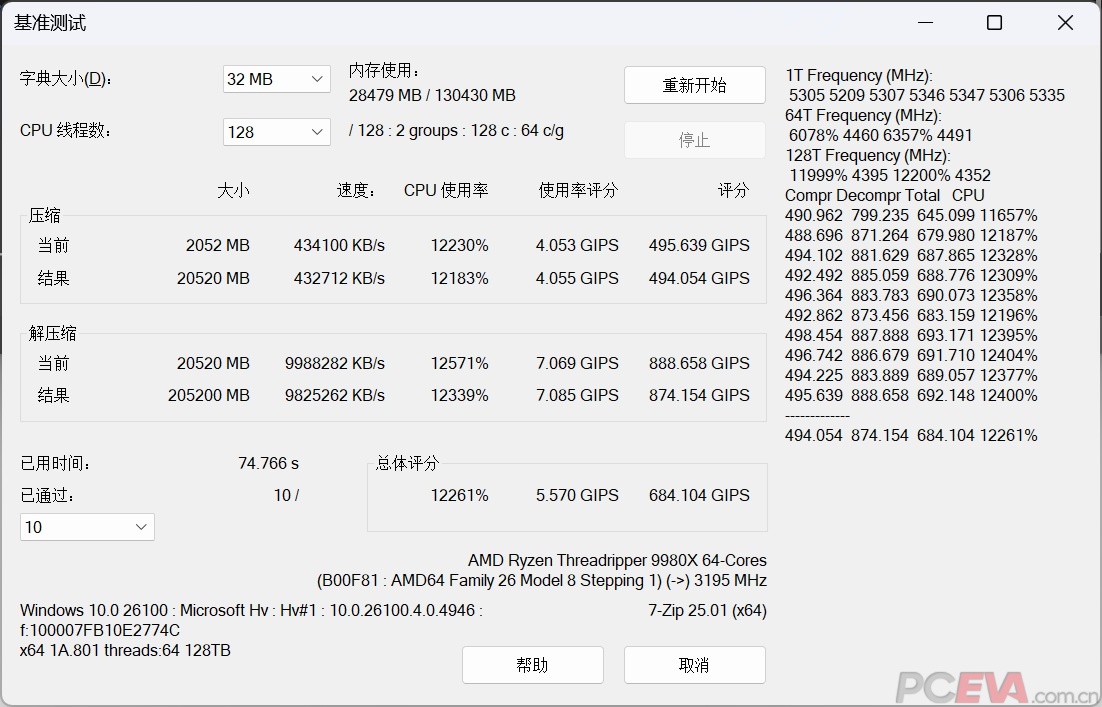1102x707 pixels.
Task: Close the 基准测试 window
Action: click(1065, 23)
